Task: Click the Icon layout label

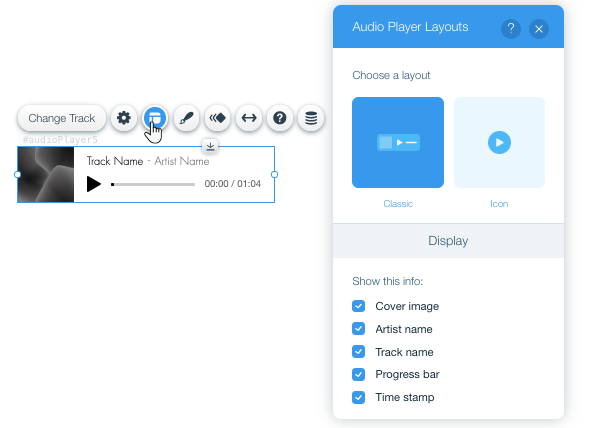Action: (x=499, y=204)
